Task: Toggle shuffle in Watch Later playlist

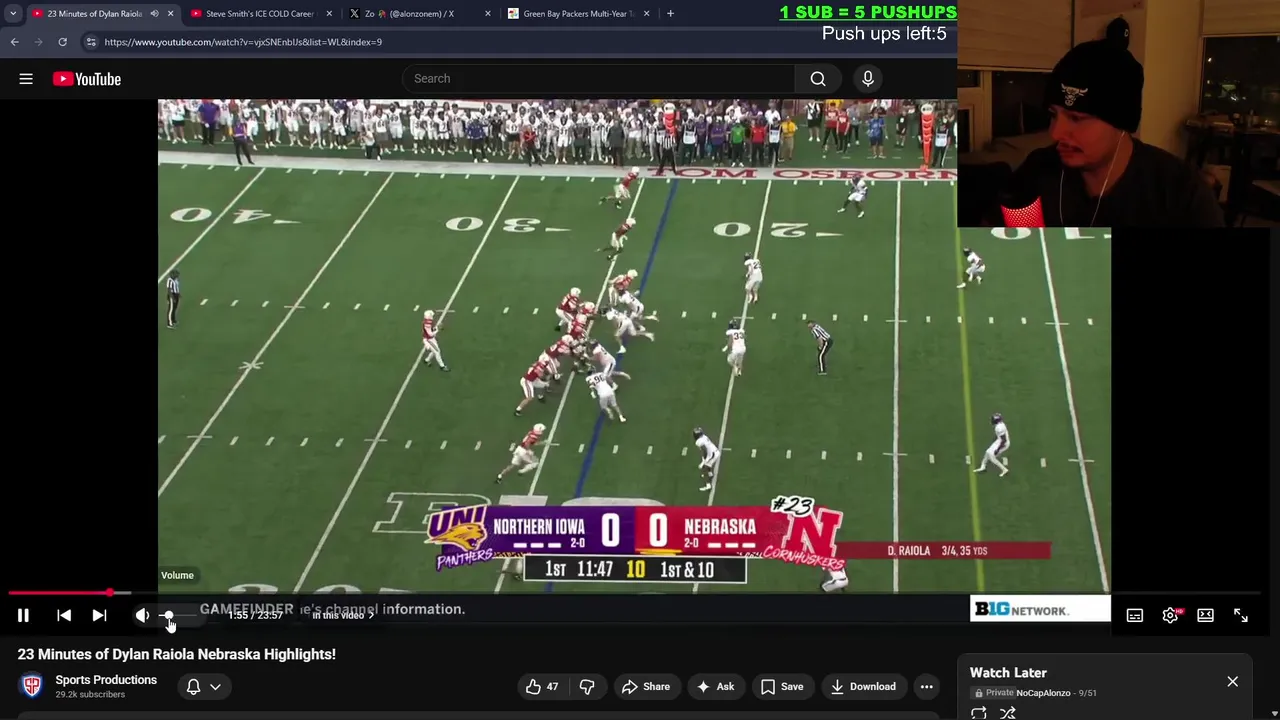Action: pyautogui.click(x=1008, y=713)
